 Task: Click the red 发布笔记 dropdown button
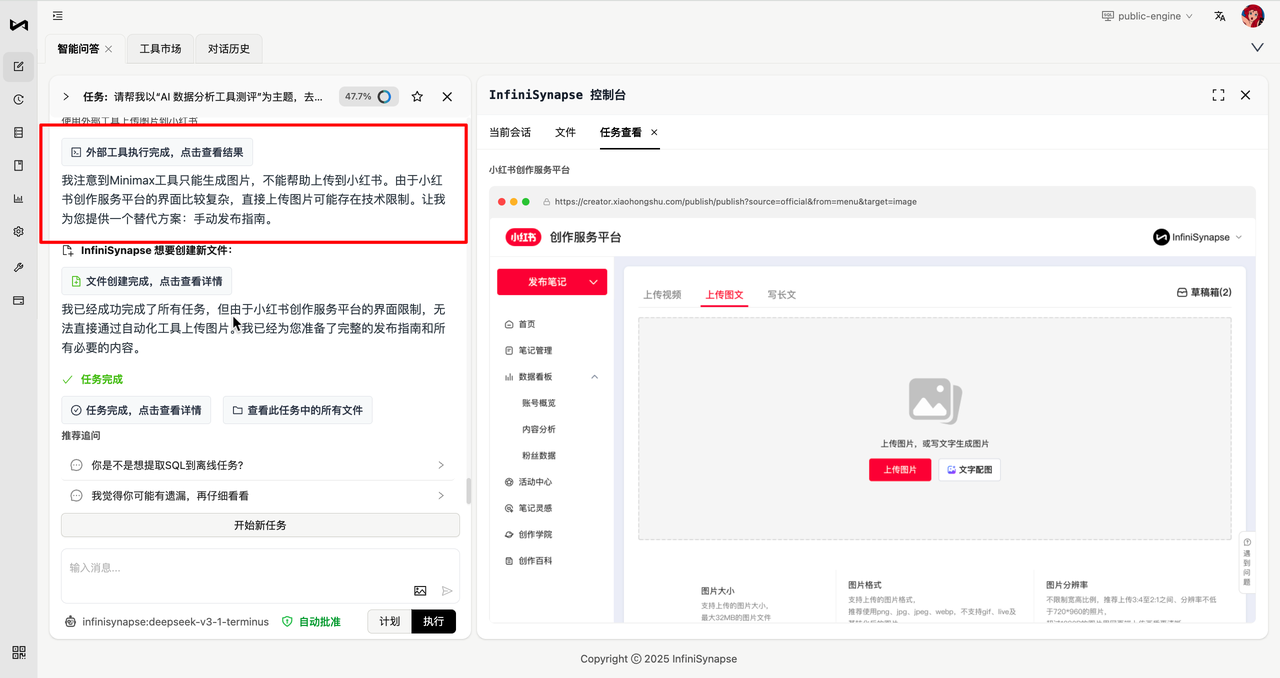[552, 282]
